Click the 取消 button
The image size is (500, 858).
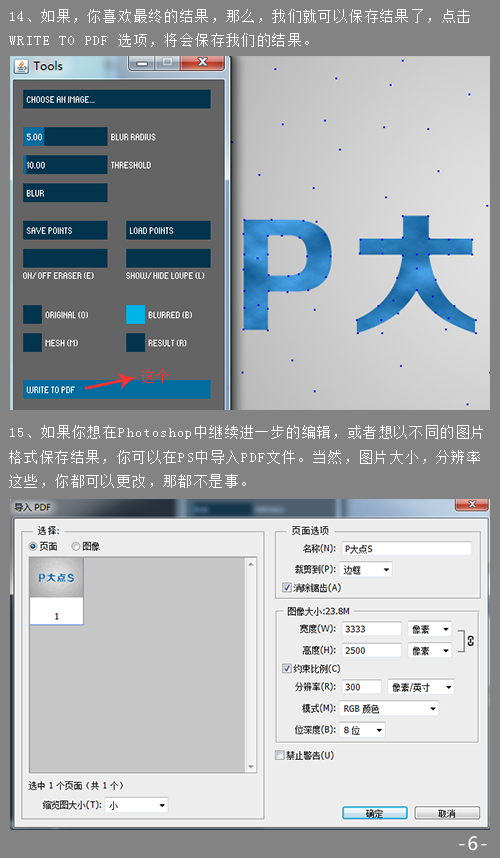click(x=447, y=813)
